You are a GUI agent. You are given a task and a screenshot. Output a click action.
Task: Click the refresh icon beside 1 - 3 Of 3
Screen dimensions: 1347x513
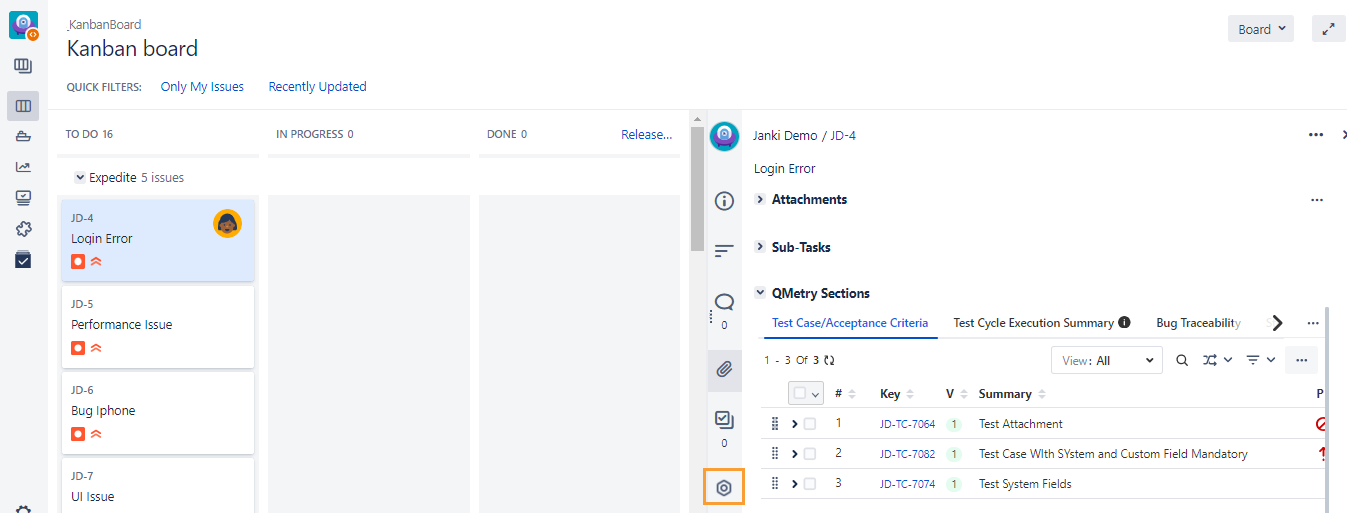(829, 360)
